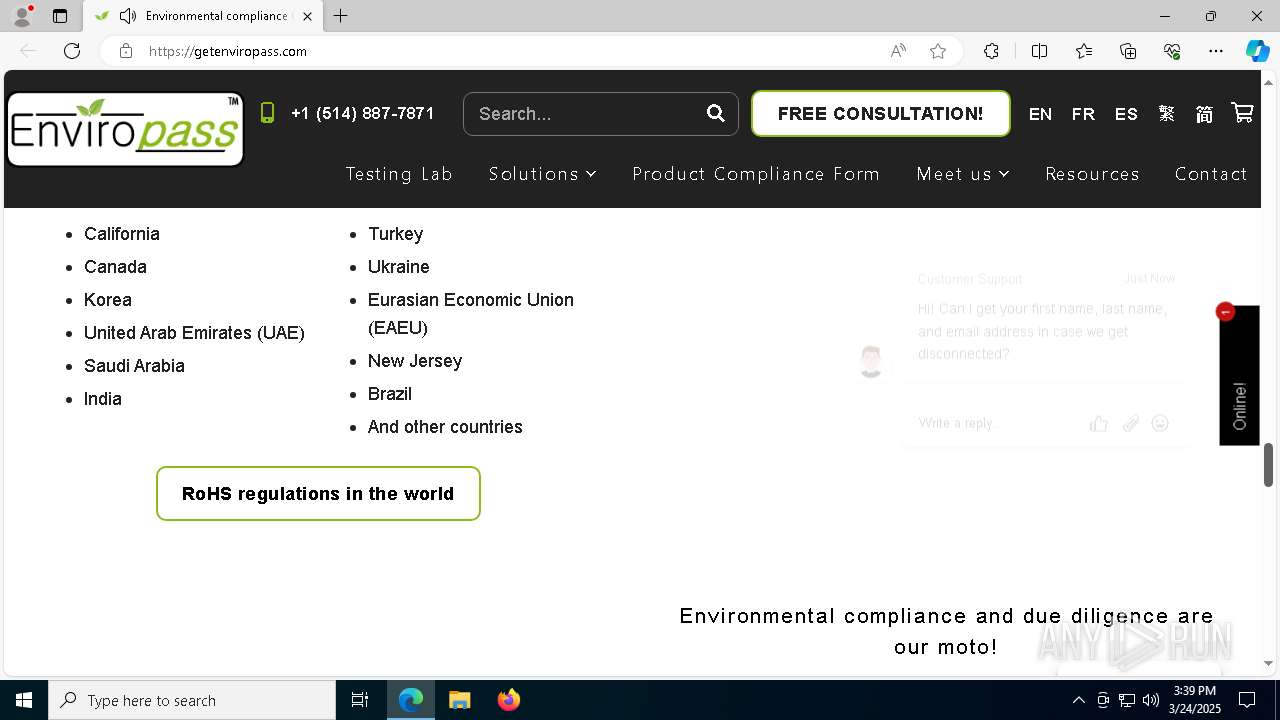Click thumbs up in chat widget
Screen dimensions: 1280x720
tap(1099, 423)
